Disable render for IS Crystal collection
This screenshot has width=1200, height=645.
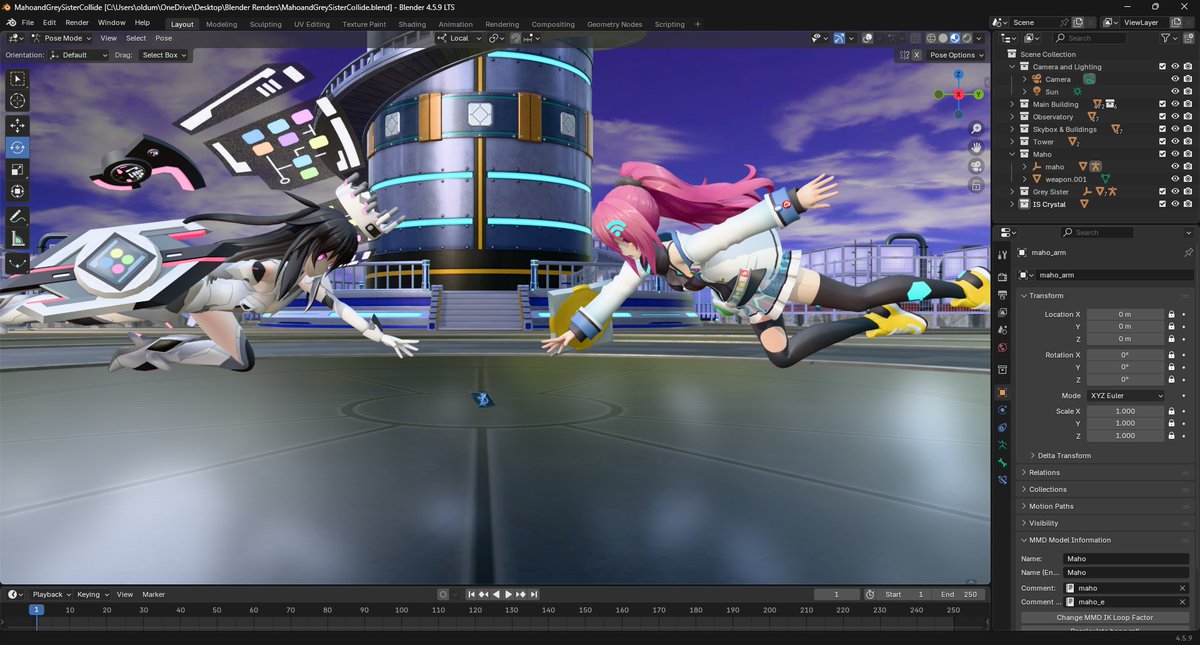1188,204
